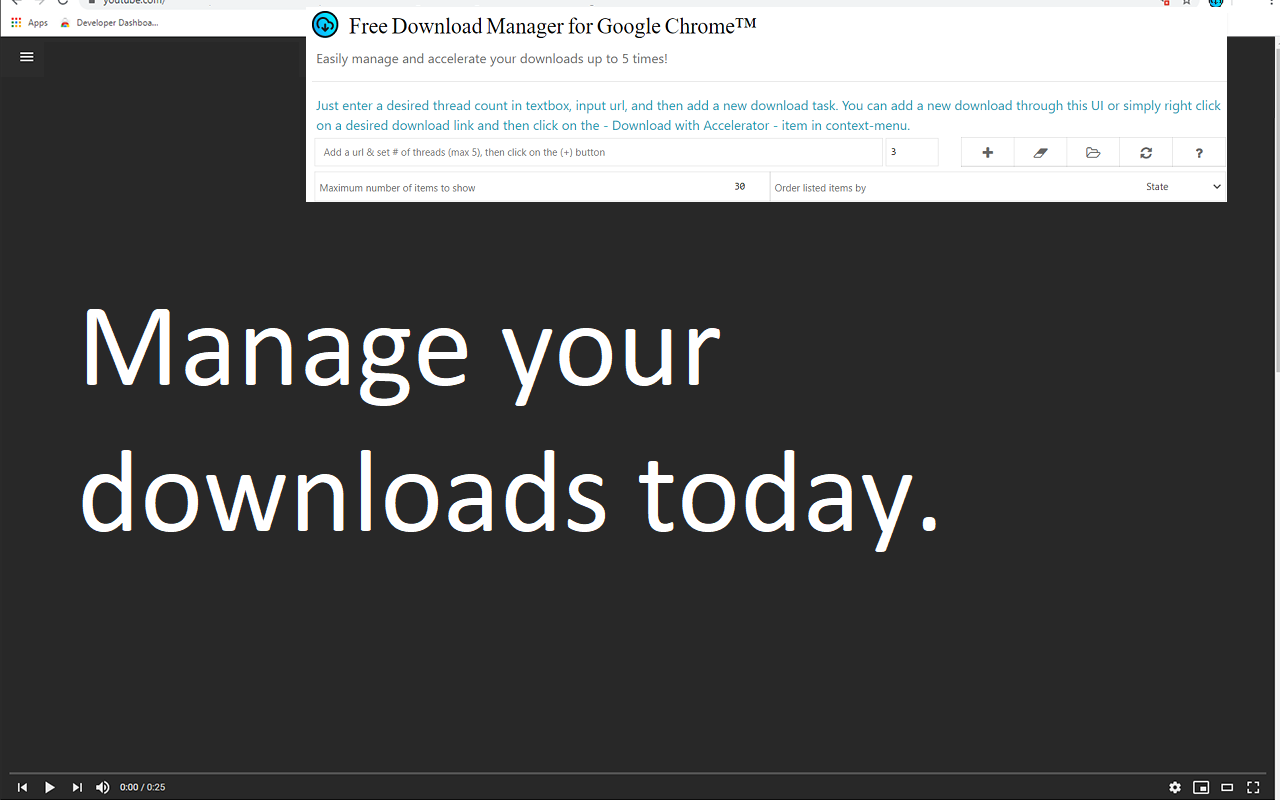Screen dimensions: 1280x800
Task: Open the downloads folder icon
Action: pyautogui.click(x=1093, y=152)
